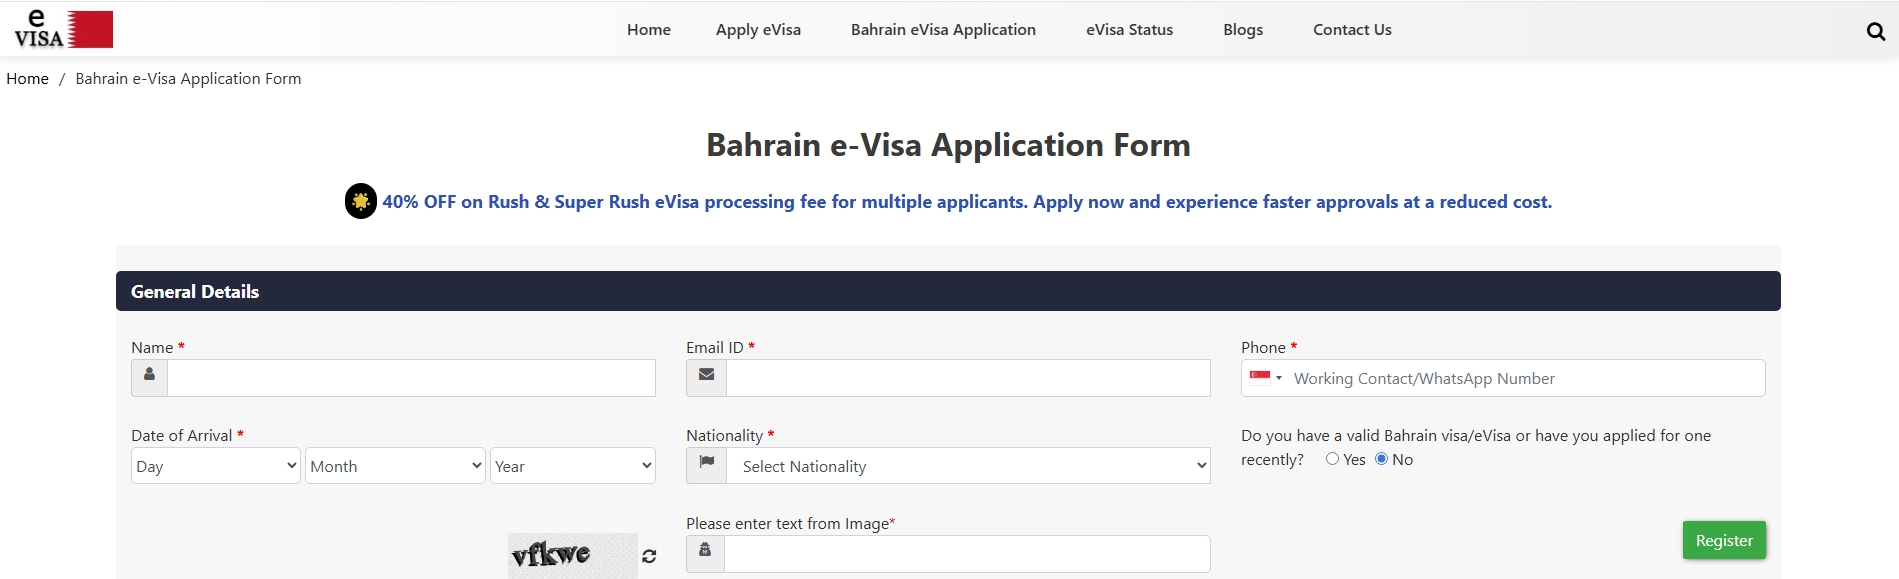Focus the Working Contact/WhatsApp Number field

(x=1525, y=379)
